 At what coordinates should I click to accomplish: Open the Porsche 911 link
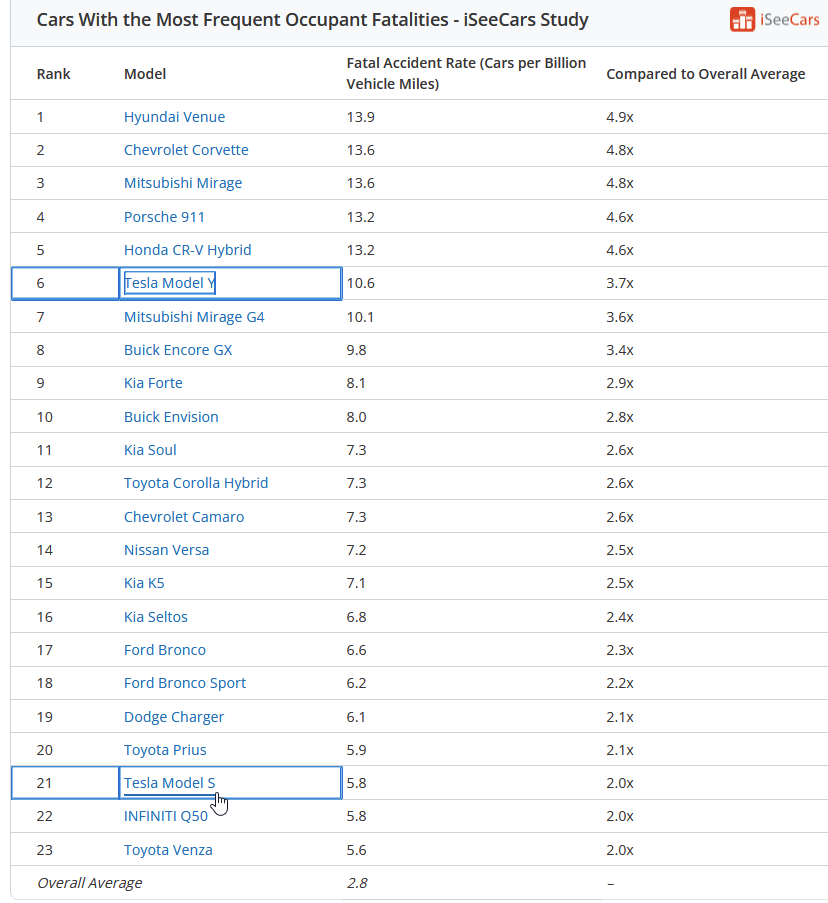(164, 217)
